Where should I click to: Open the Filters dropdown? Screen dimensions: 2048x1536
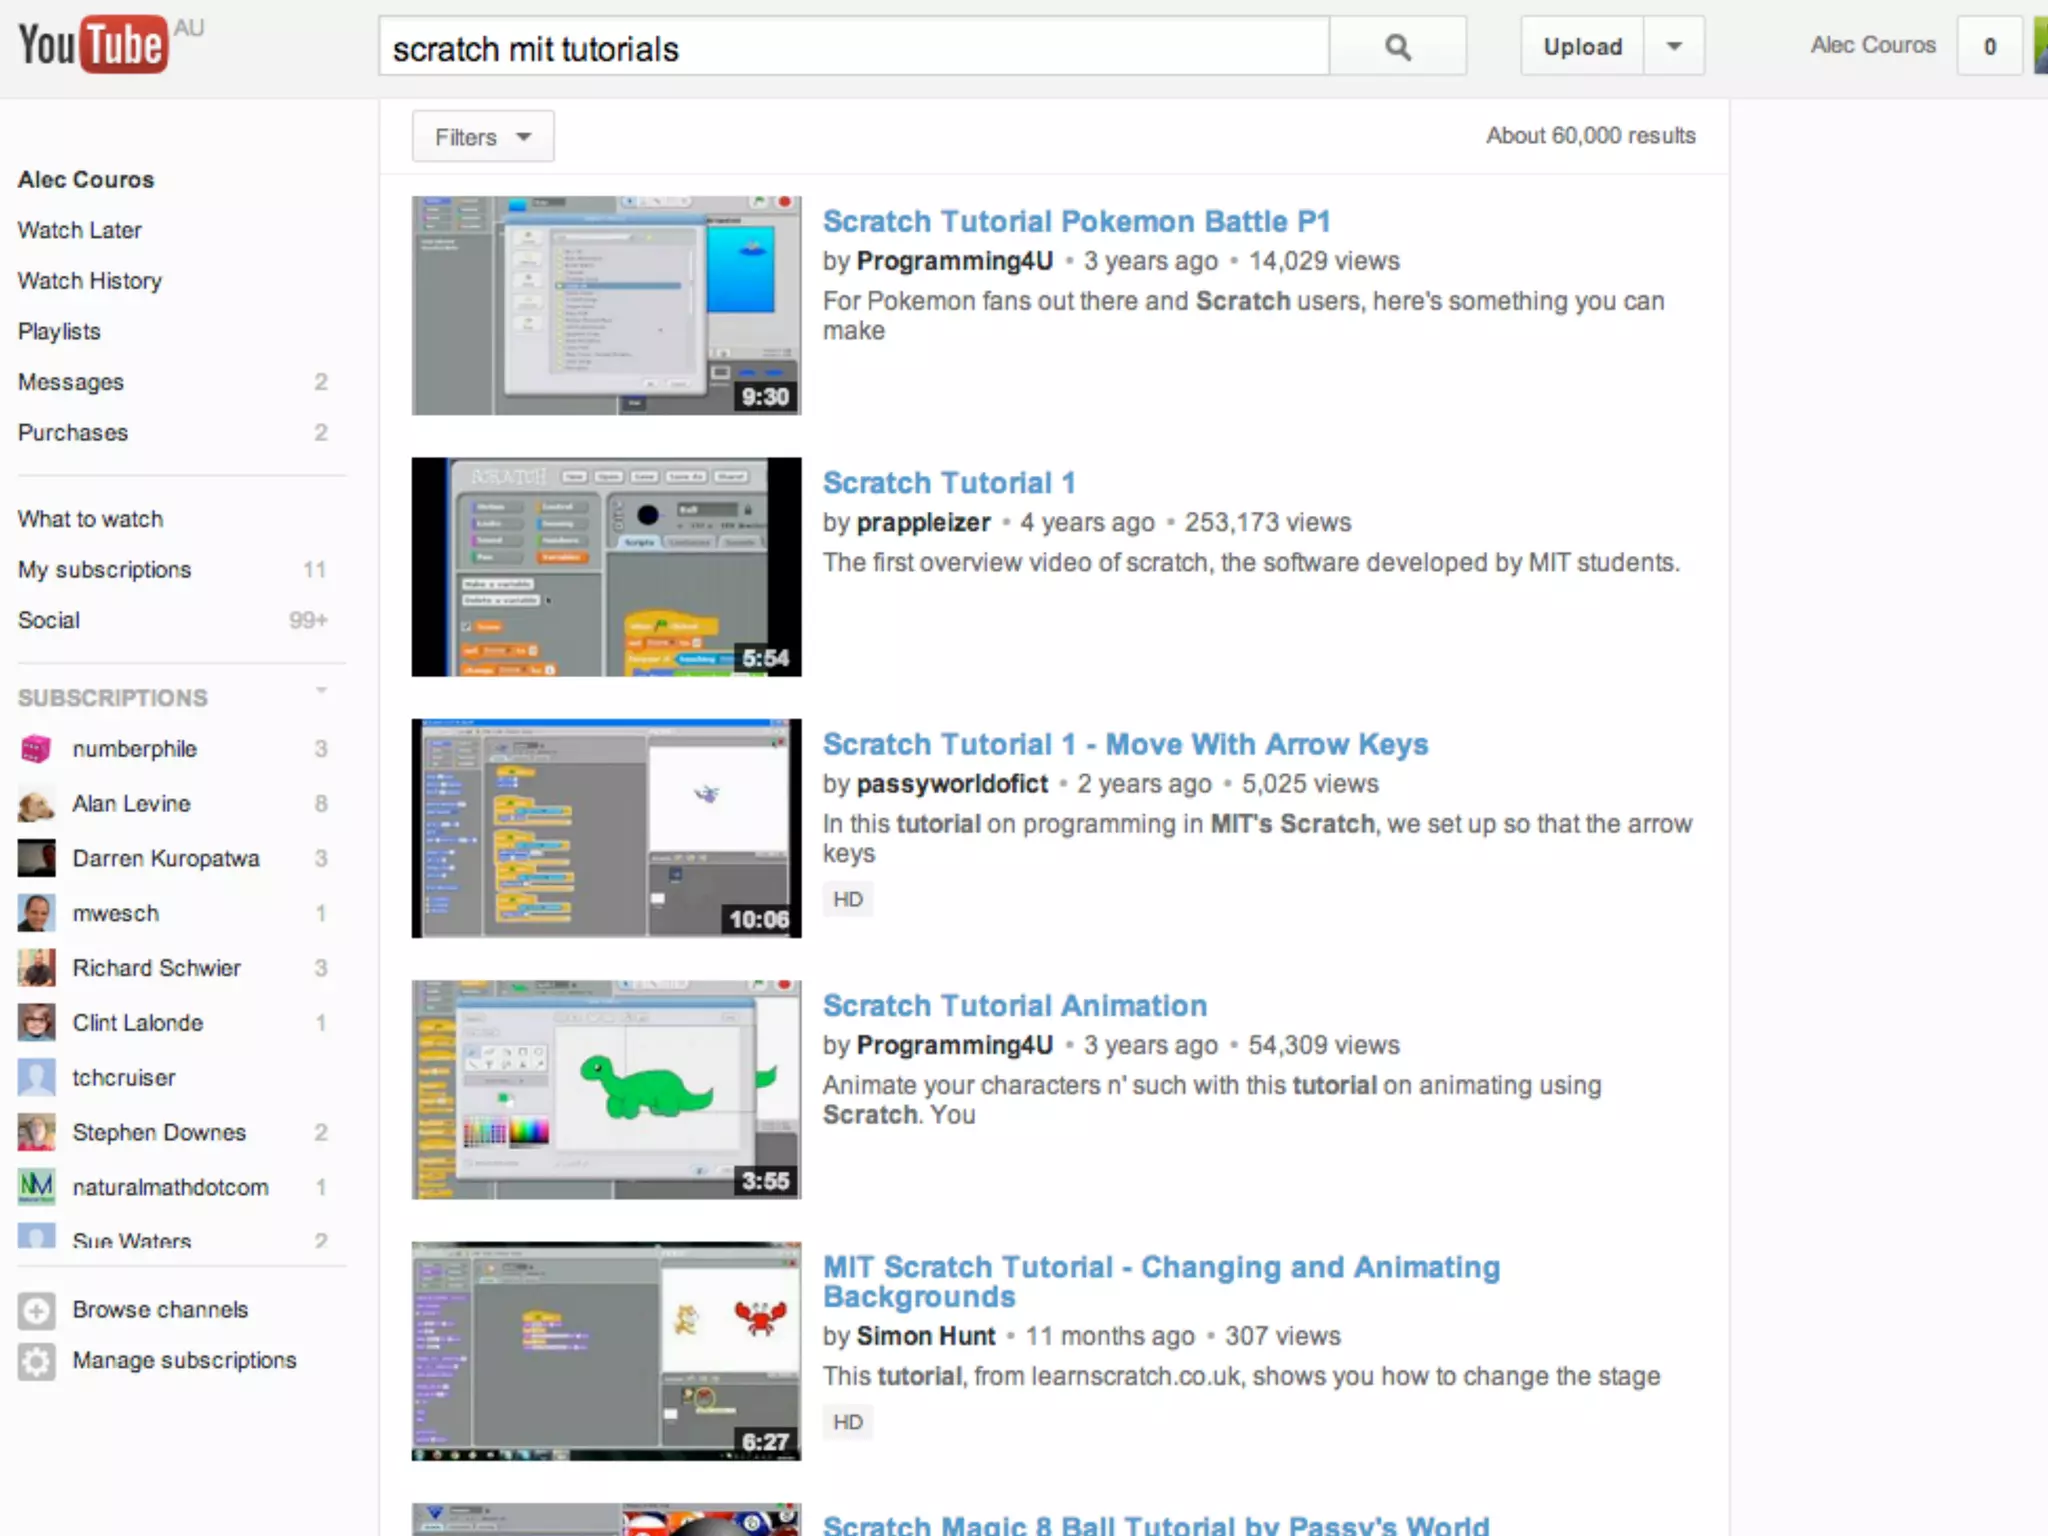[483, 137]
